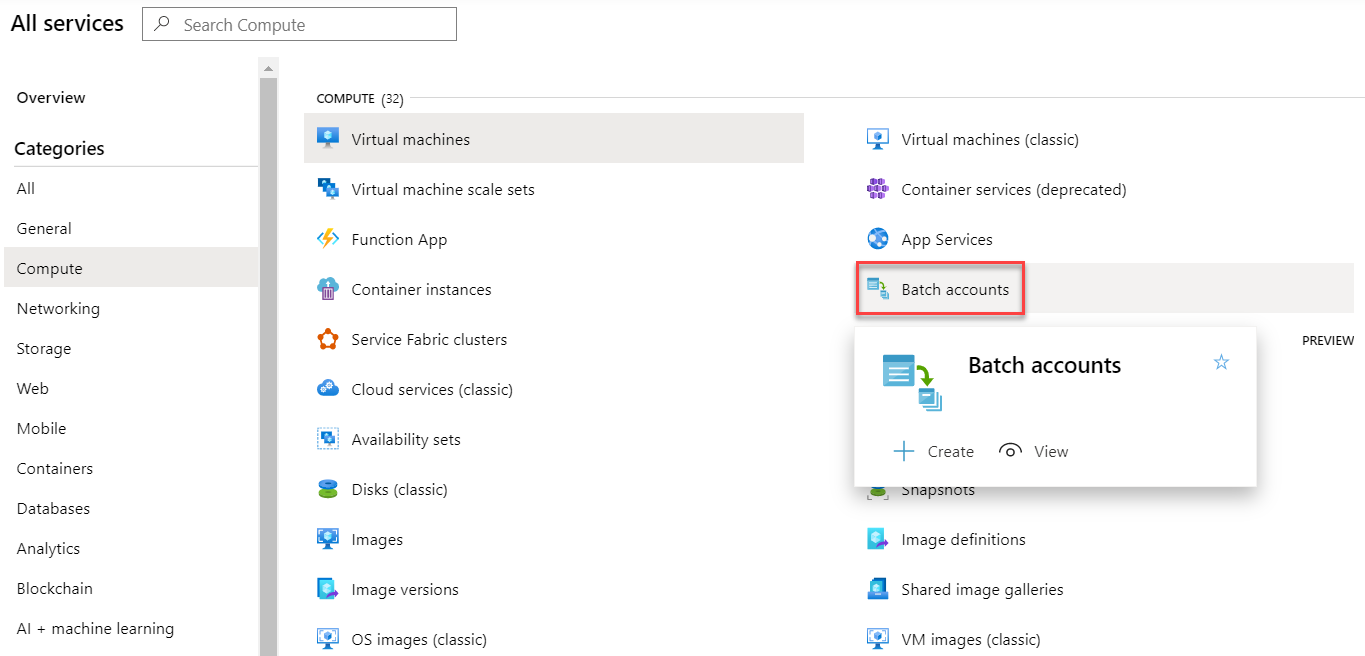Open Snapshots link below popup
Image resolution: width=1365 pixels, height=656 pixels.
(x=938, y=491)
